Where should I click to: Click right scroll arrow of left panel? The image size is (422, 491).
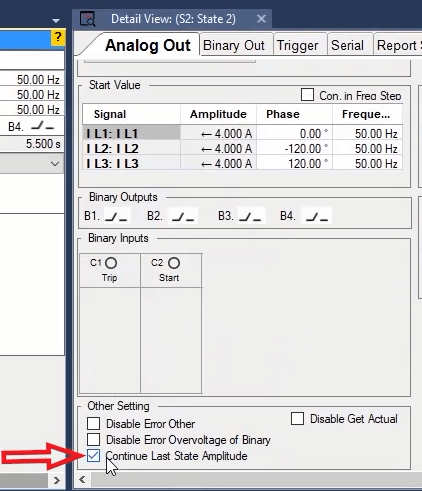coord(57,480)
